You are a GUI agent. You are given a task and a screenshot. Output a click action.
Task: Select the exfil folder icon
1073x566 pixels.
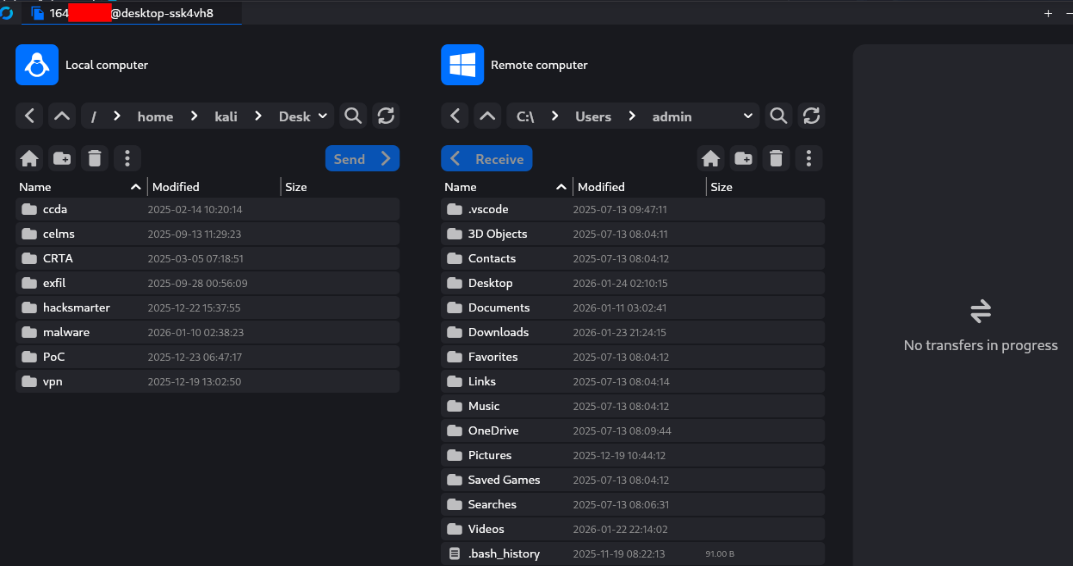(x=29, y=283)
